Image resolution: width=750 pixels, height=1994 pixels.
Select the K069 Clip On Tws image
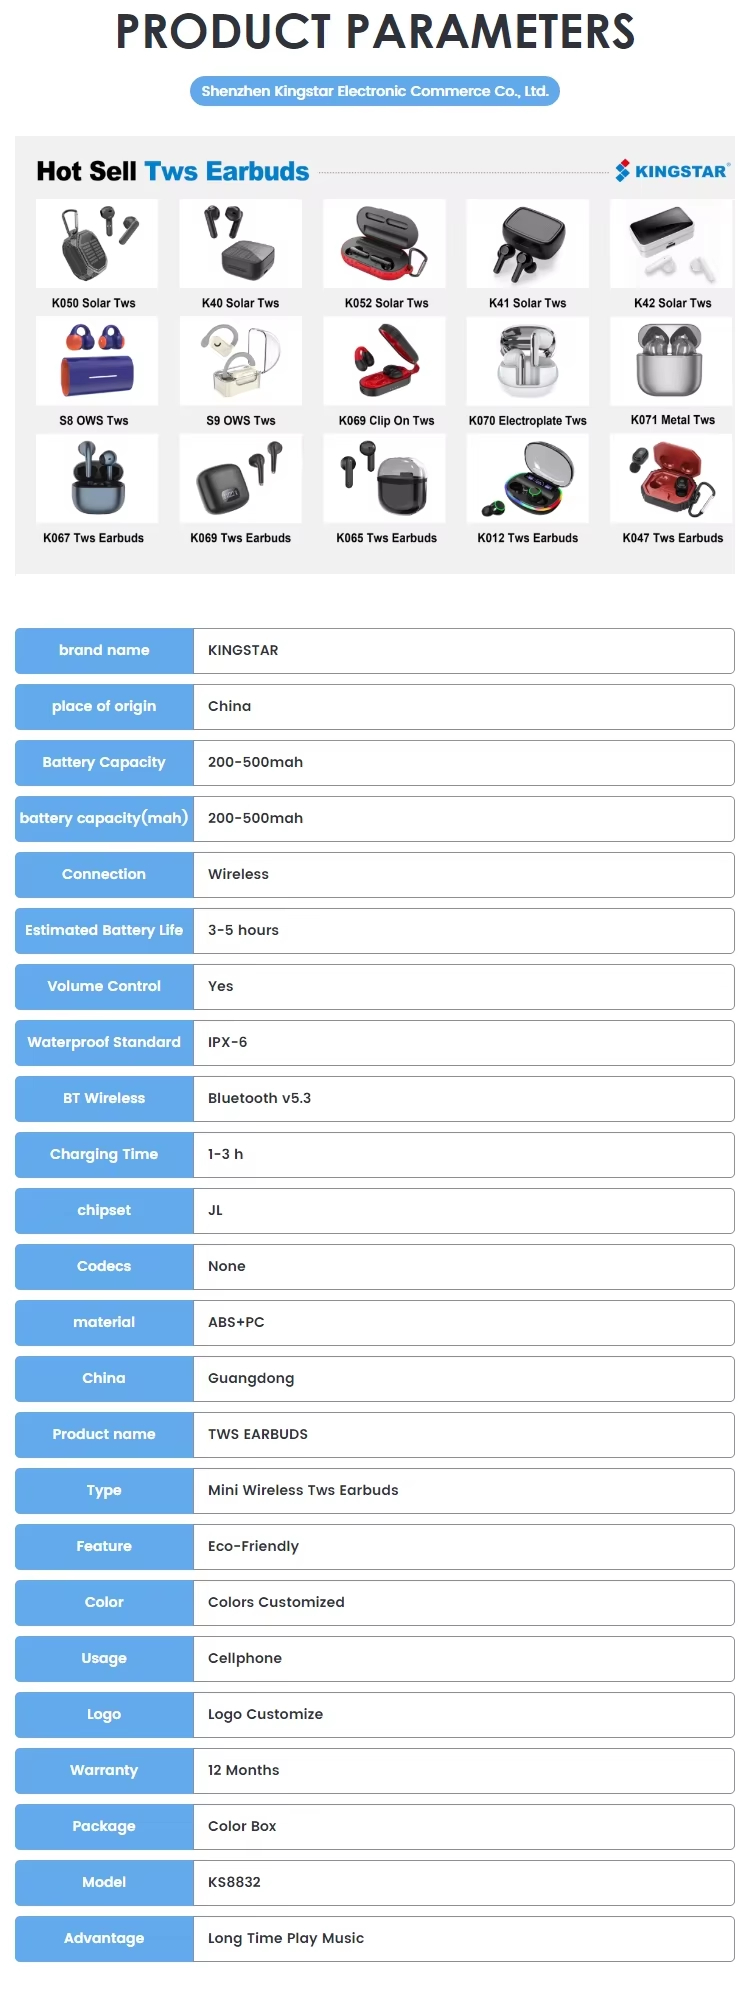tap(385, 361)
